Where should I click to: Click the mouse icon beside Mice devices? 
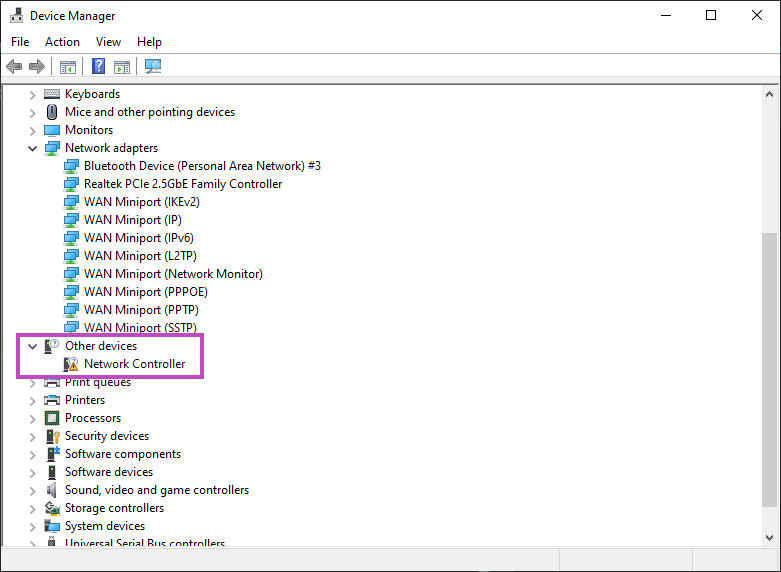pyautogui.click(x=52, y=112)
